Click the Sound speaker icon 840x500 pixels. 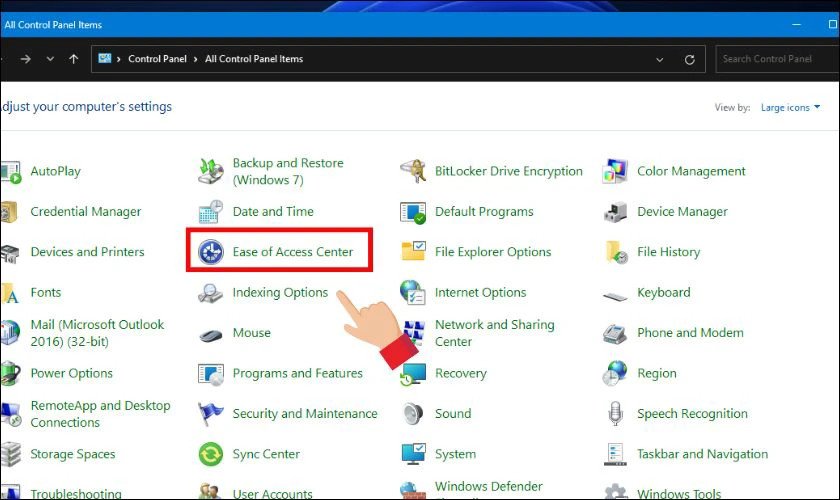413,414
